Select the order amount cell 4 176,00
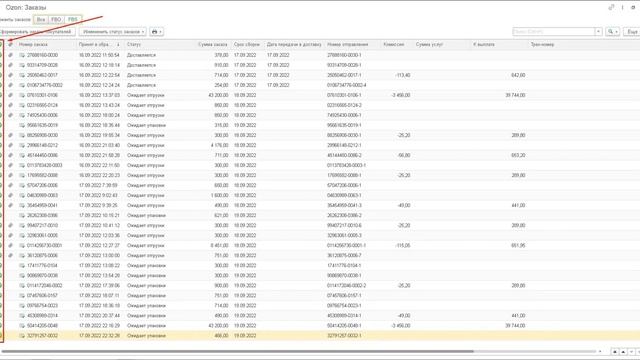The height and width of the screenshot is (360, 640). pos(220,145)
